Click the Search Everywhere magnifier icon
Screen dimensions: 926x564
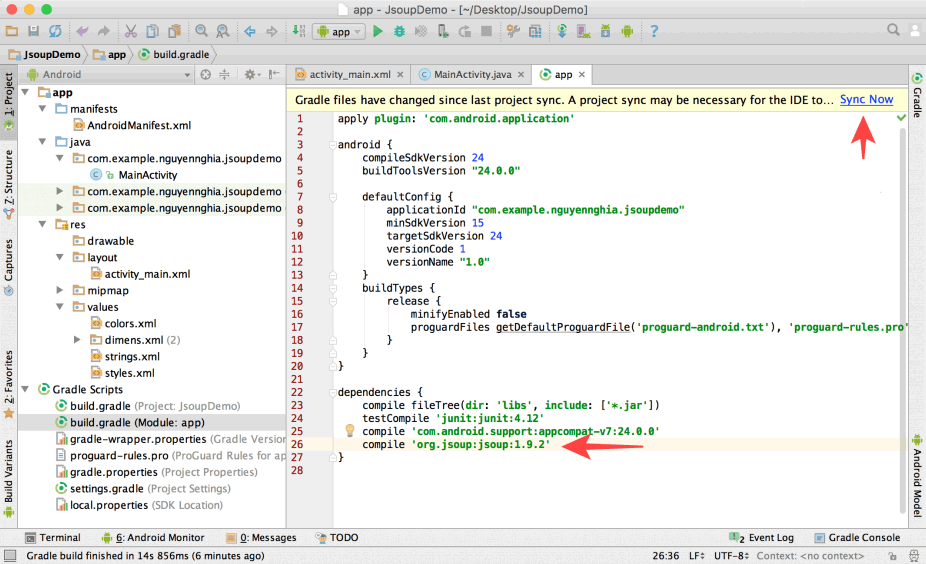pos(894,30)
